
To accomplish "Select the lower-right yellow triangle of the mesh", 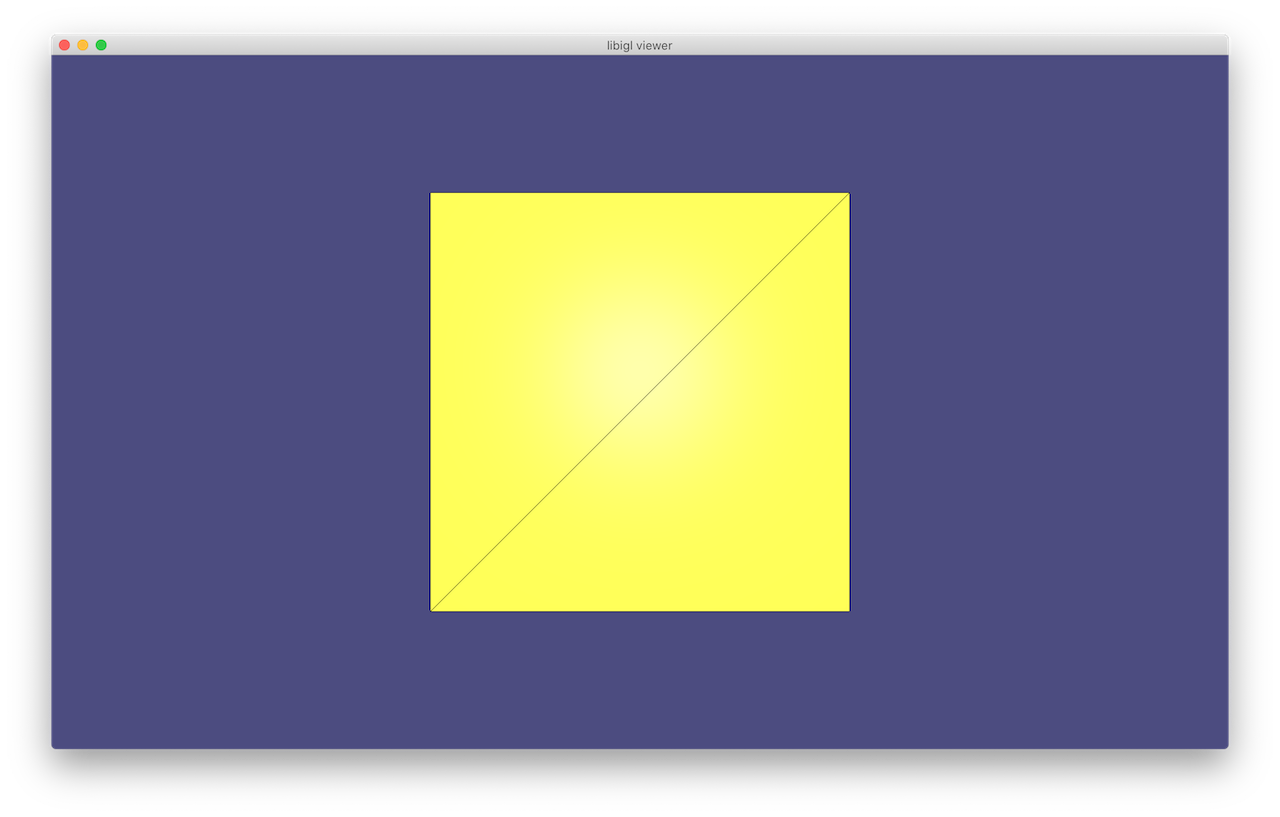I will click(710, 472).
